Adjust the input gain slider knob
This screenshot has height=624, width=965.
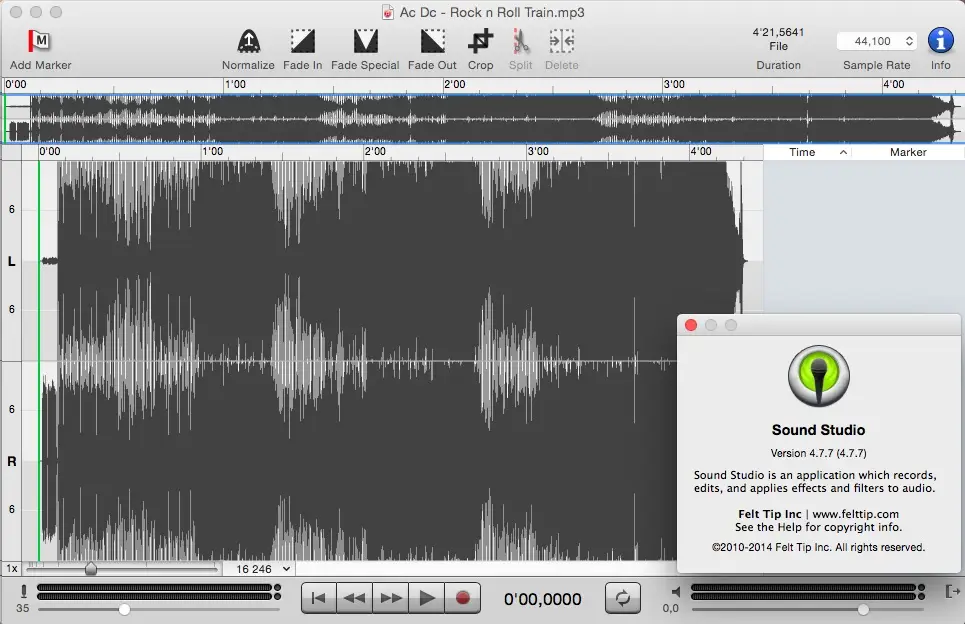(124, 609)
